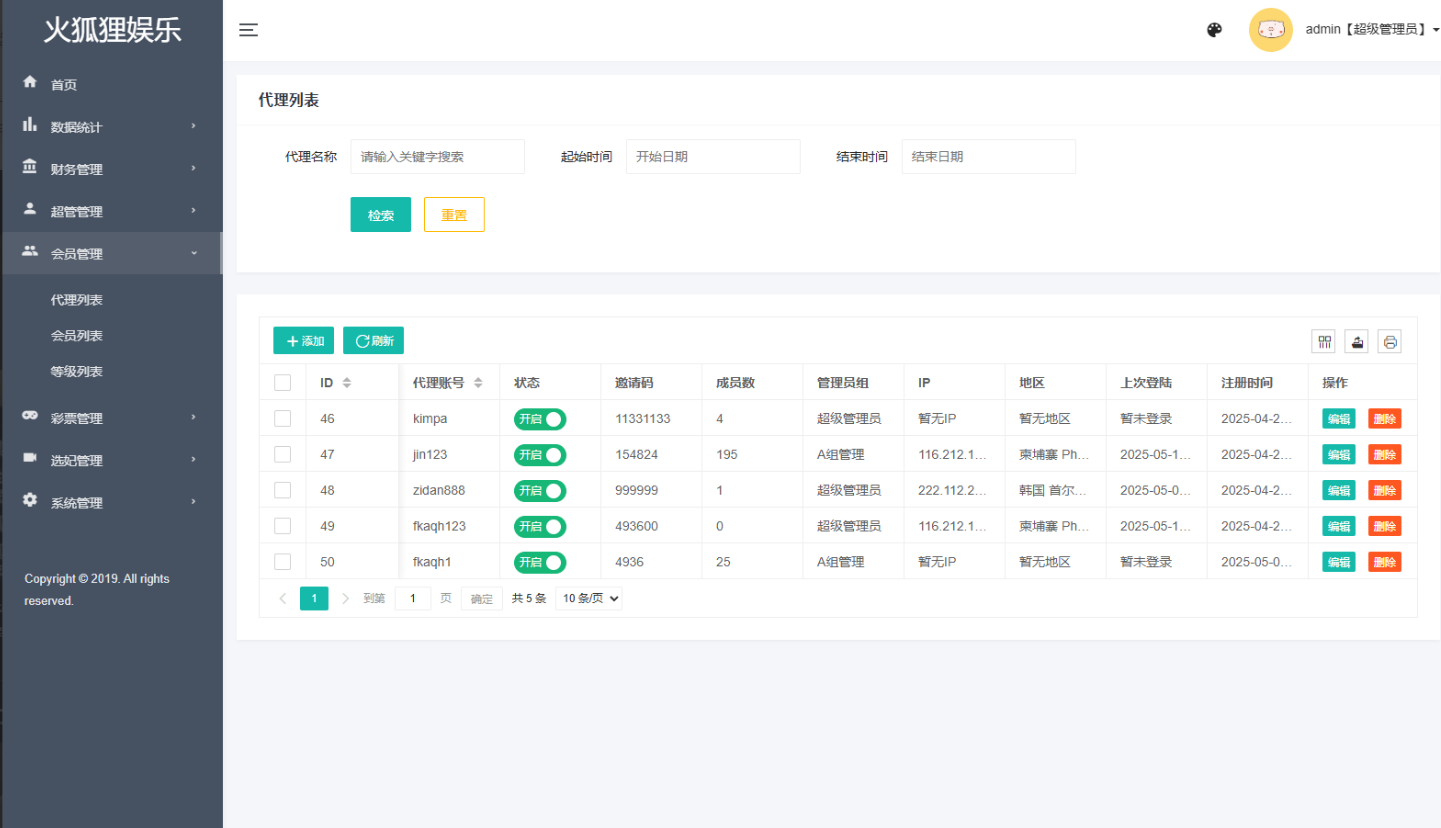Click the table print icon

pyautogui.click(x=1390, y=342)
